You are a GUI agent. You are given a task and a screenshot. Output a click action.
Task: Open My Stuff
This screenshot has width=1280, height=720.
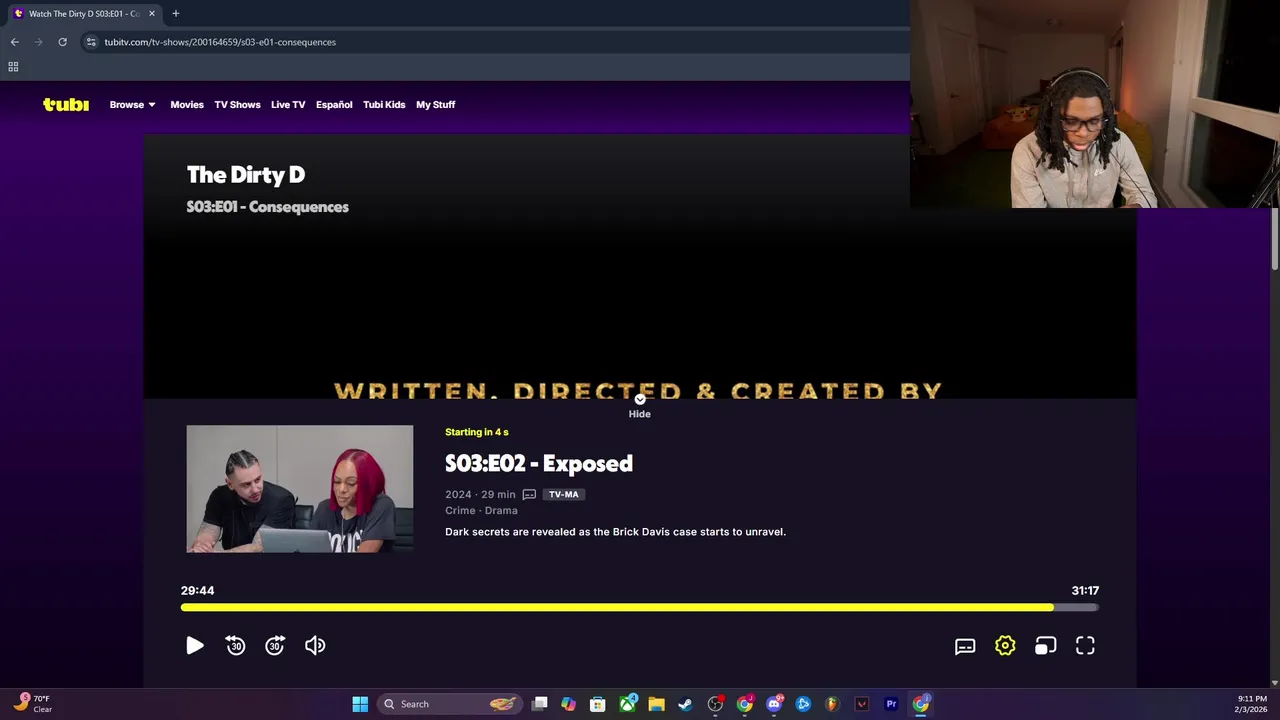[x=435, y=104]
